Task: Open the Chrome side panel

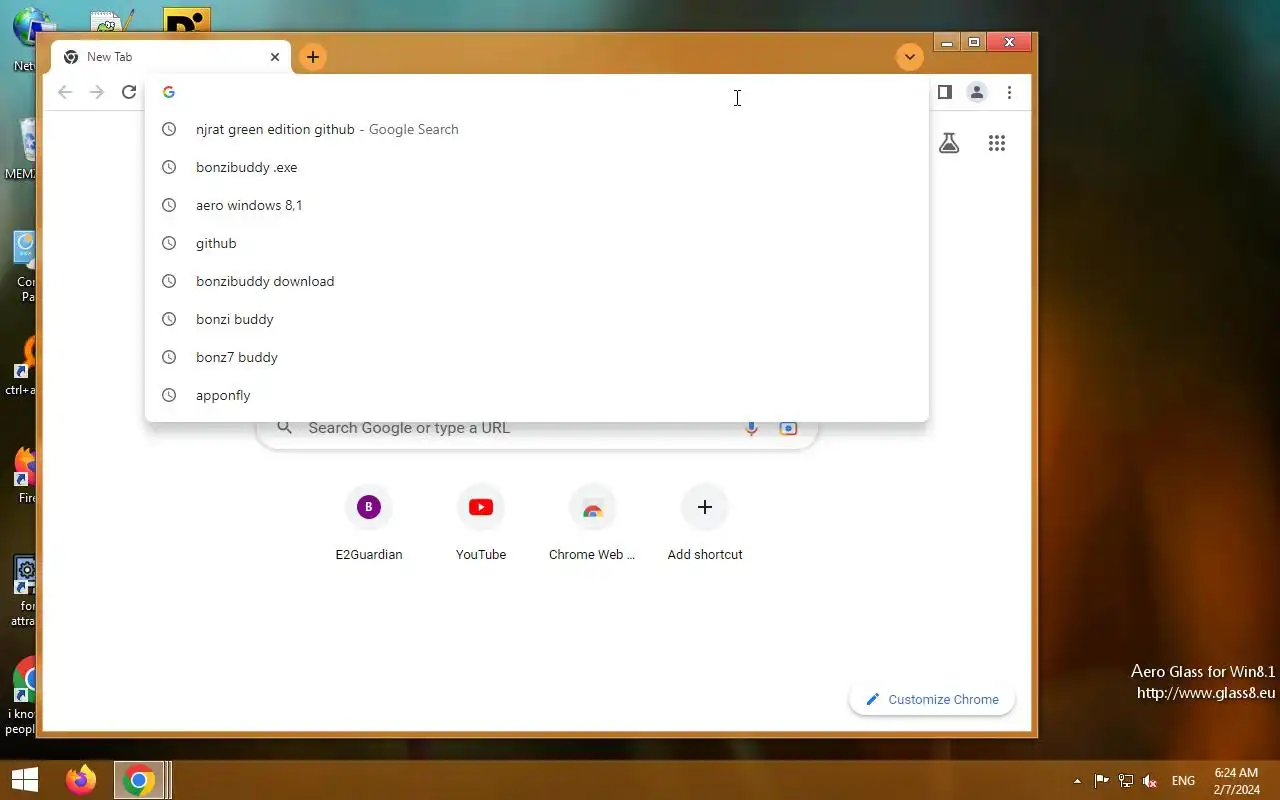Action: click(944, 92)
